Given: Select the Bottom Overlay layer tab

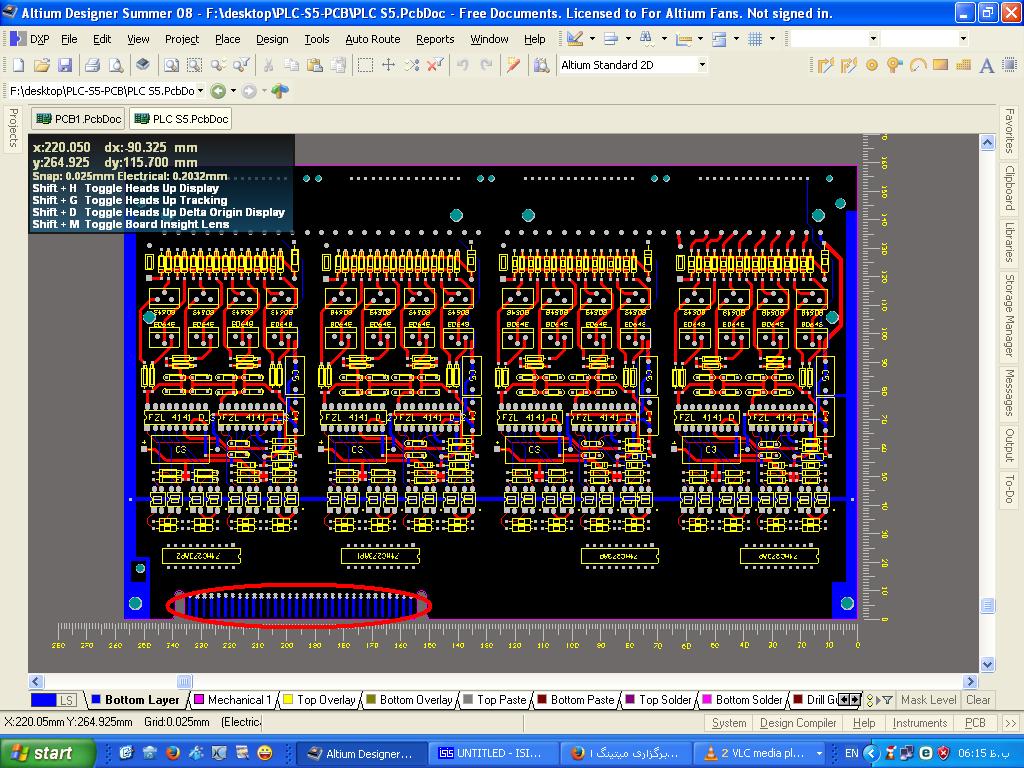Looking at the screenshot, I should coord(409,699).
